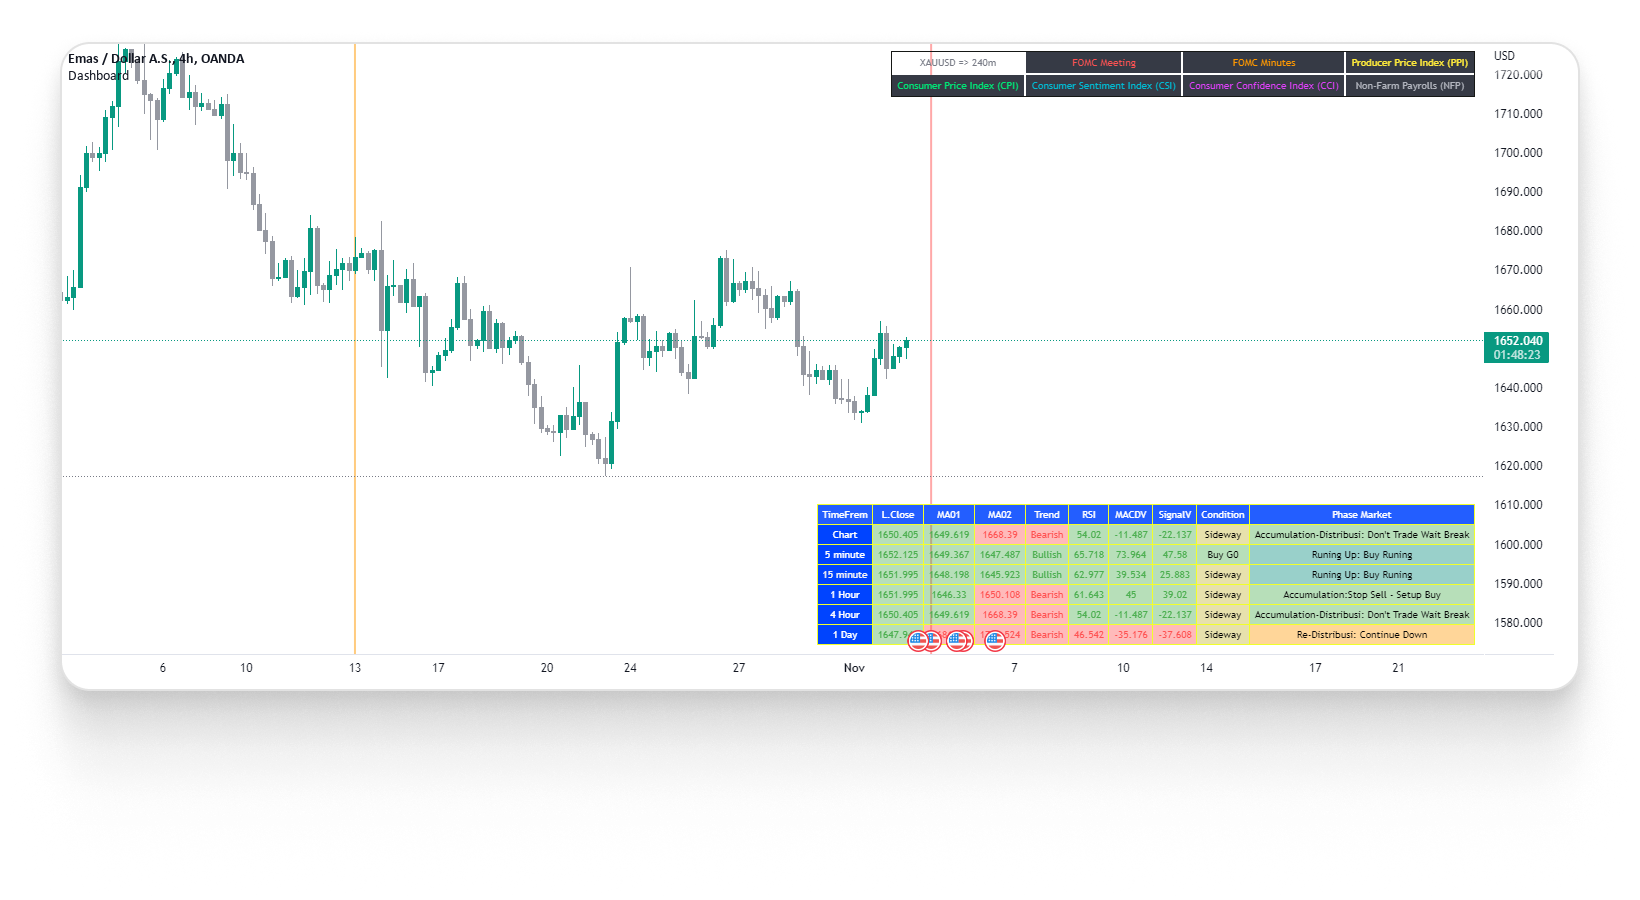Image resolution: width=1640 pixels, height=900 pixels.
Task: Click the Non-Farm Payrolls (NFP) legend cell
Action: 1409,86
